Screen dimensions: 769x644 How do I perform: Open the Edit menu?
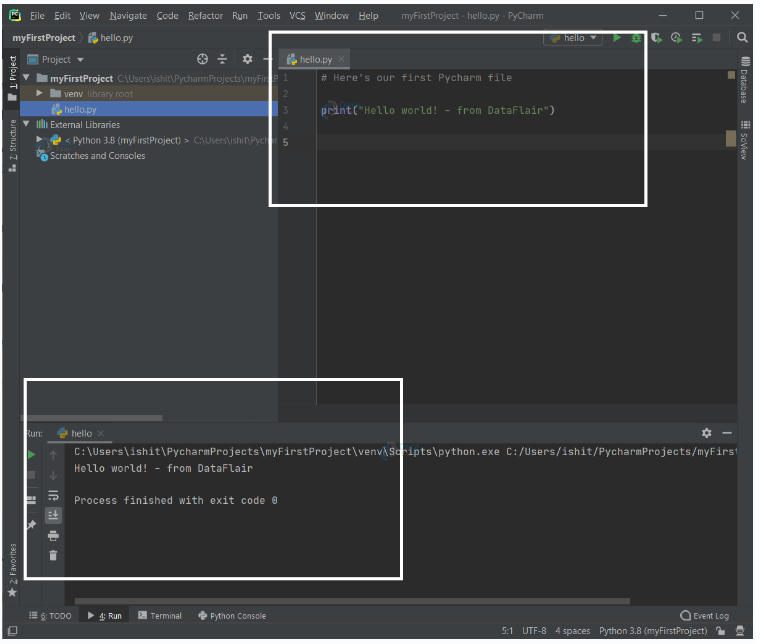[62, 16]
